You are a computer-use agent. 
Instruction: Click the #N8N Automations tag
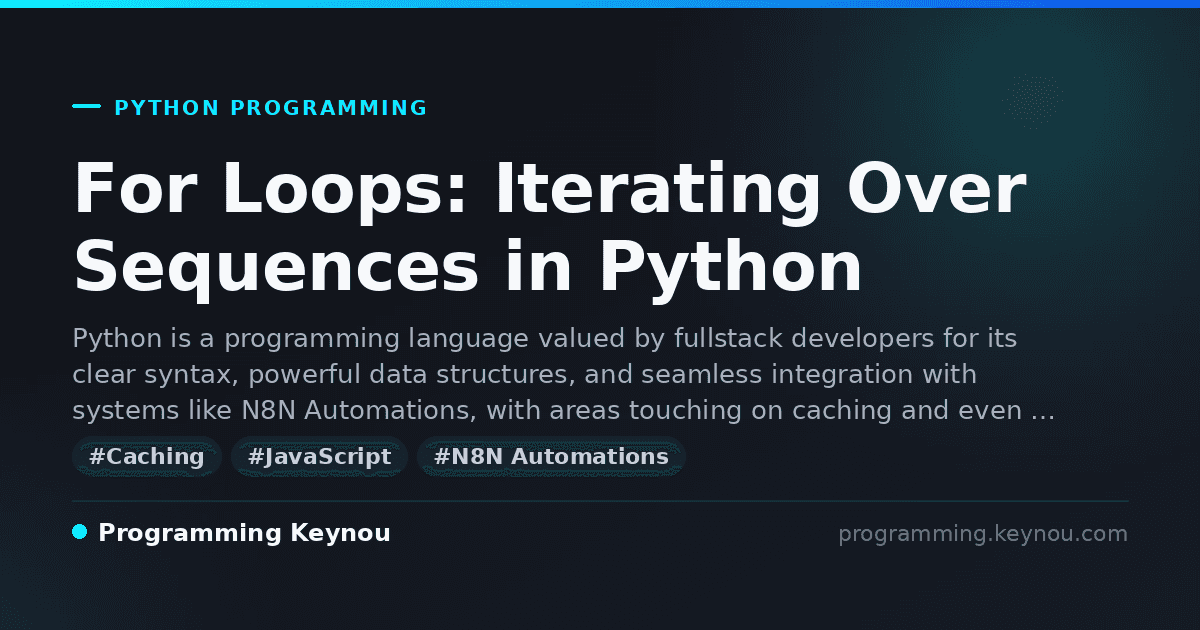click(551, 457)
